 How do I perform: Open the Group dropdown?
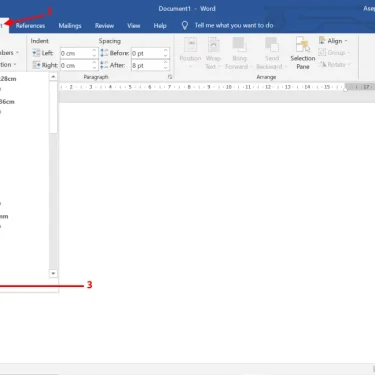coord(334,53)
